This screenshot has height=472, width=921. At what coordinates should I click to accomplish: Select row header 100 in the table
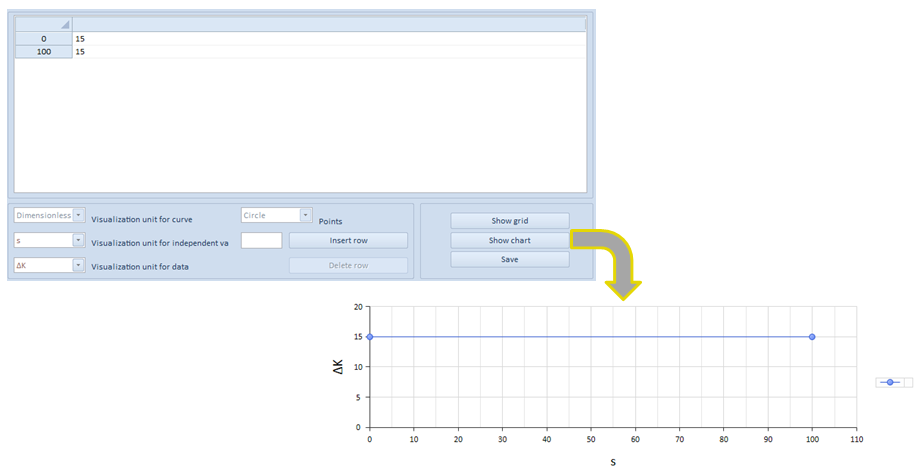click(x=43, y=51)
